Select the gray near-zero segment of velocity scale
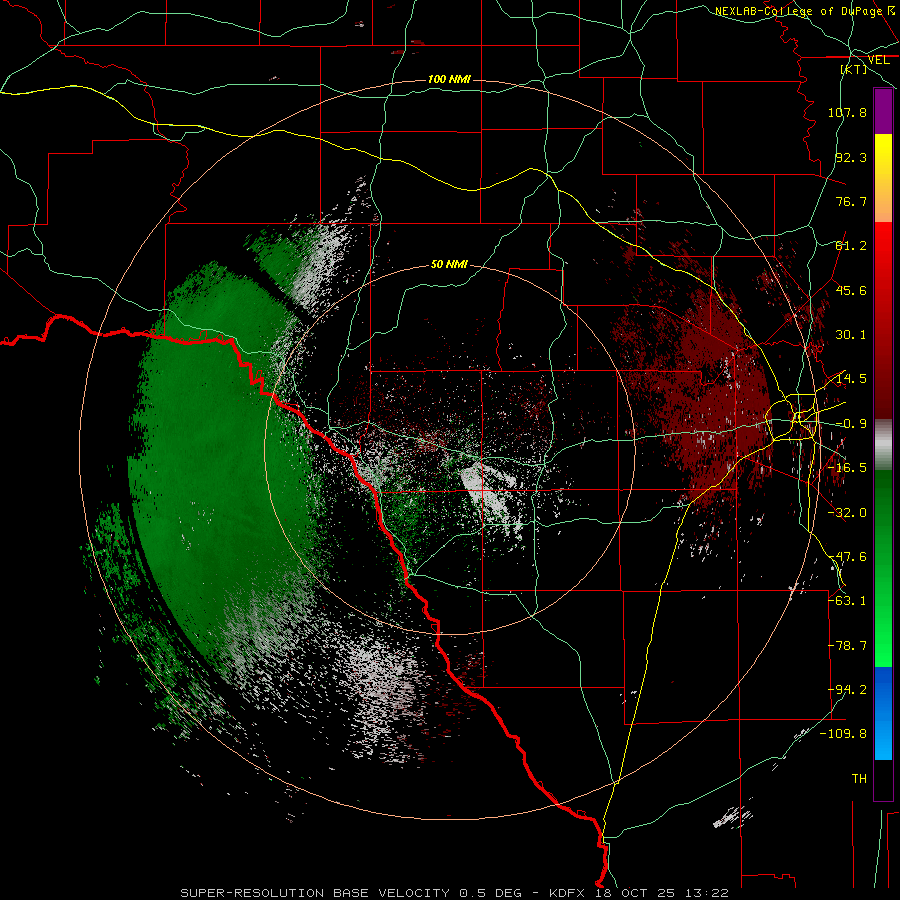 [x=883, y=444]
